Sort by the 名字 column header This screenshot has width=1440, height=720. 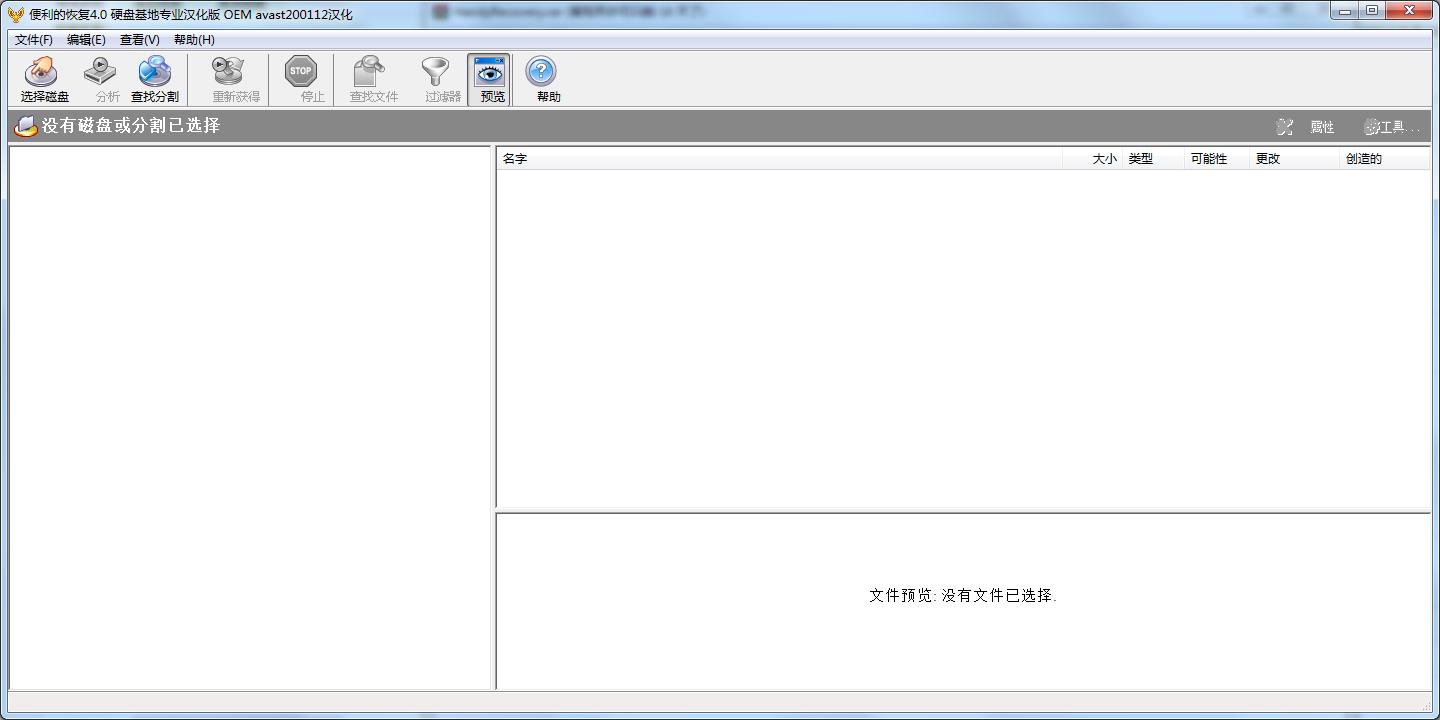coord(779,159)
